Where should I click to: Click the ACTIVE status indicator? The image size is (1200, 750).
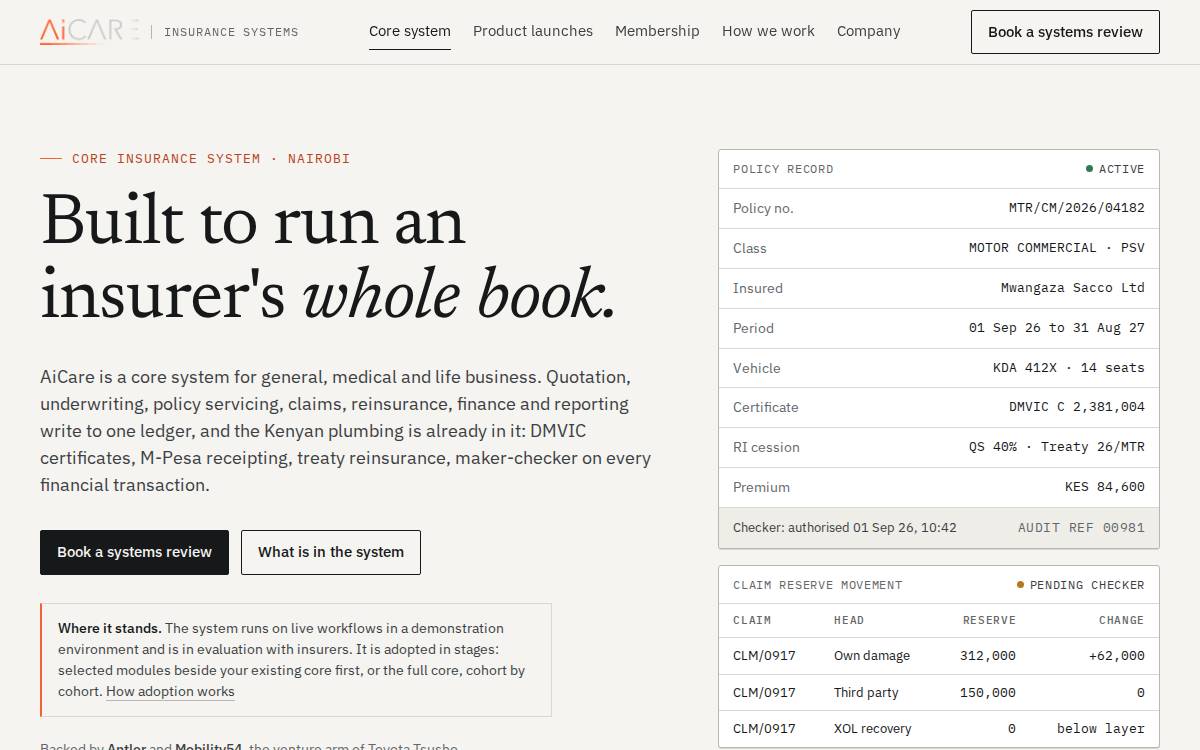coord(1115,169)
